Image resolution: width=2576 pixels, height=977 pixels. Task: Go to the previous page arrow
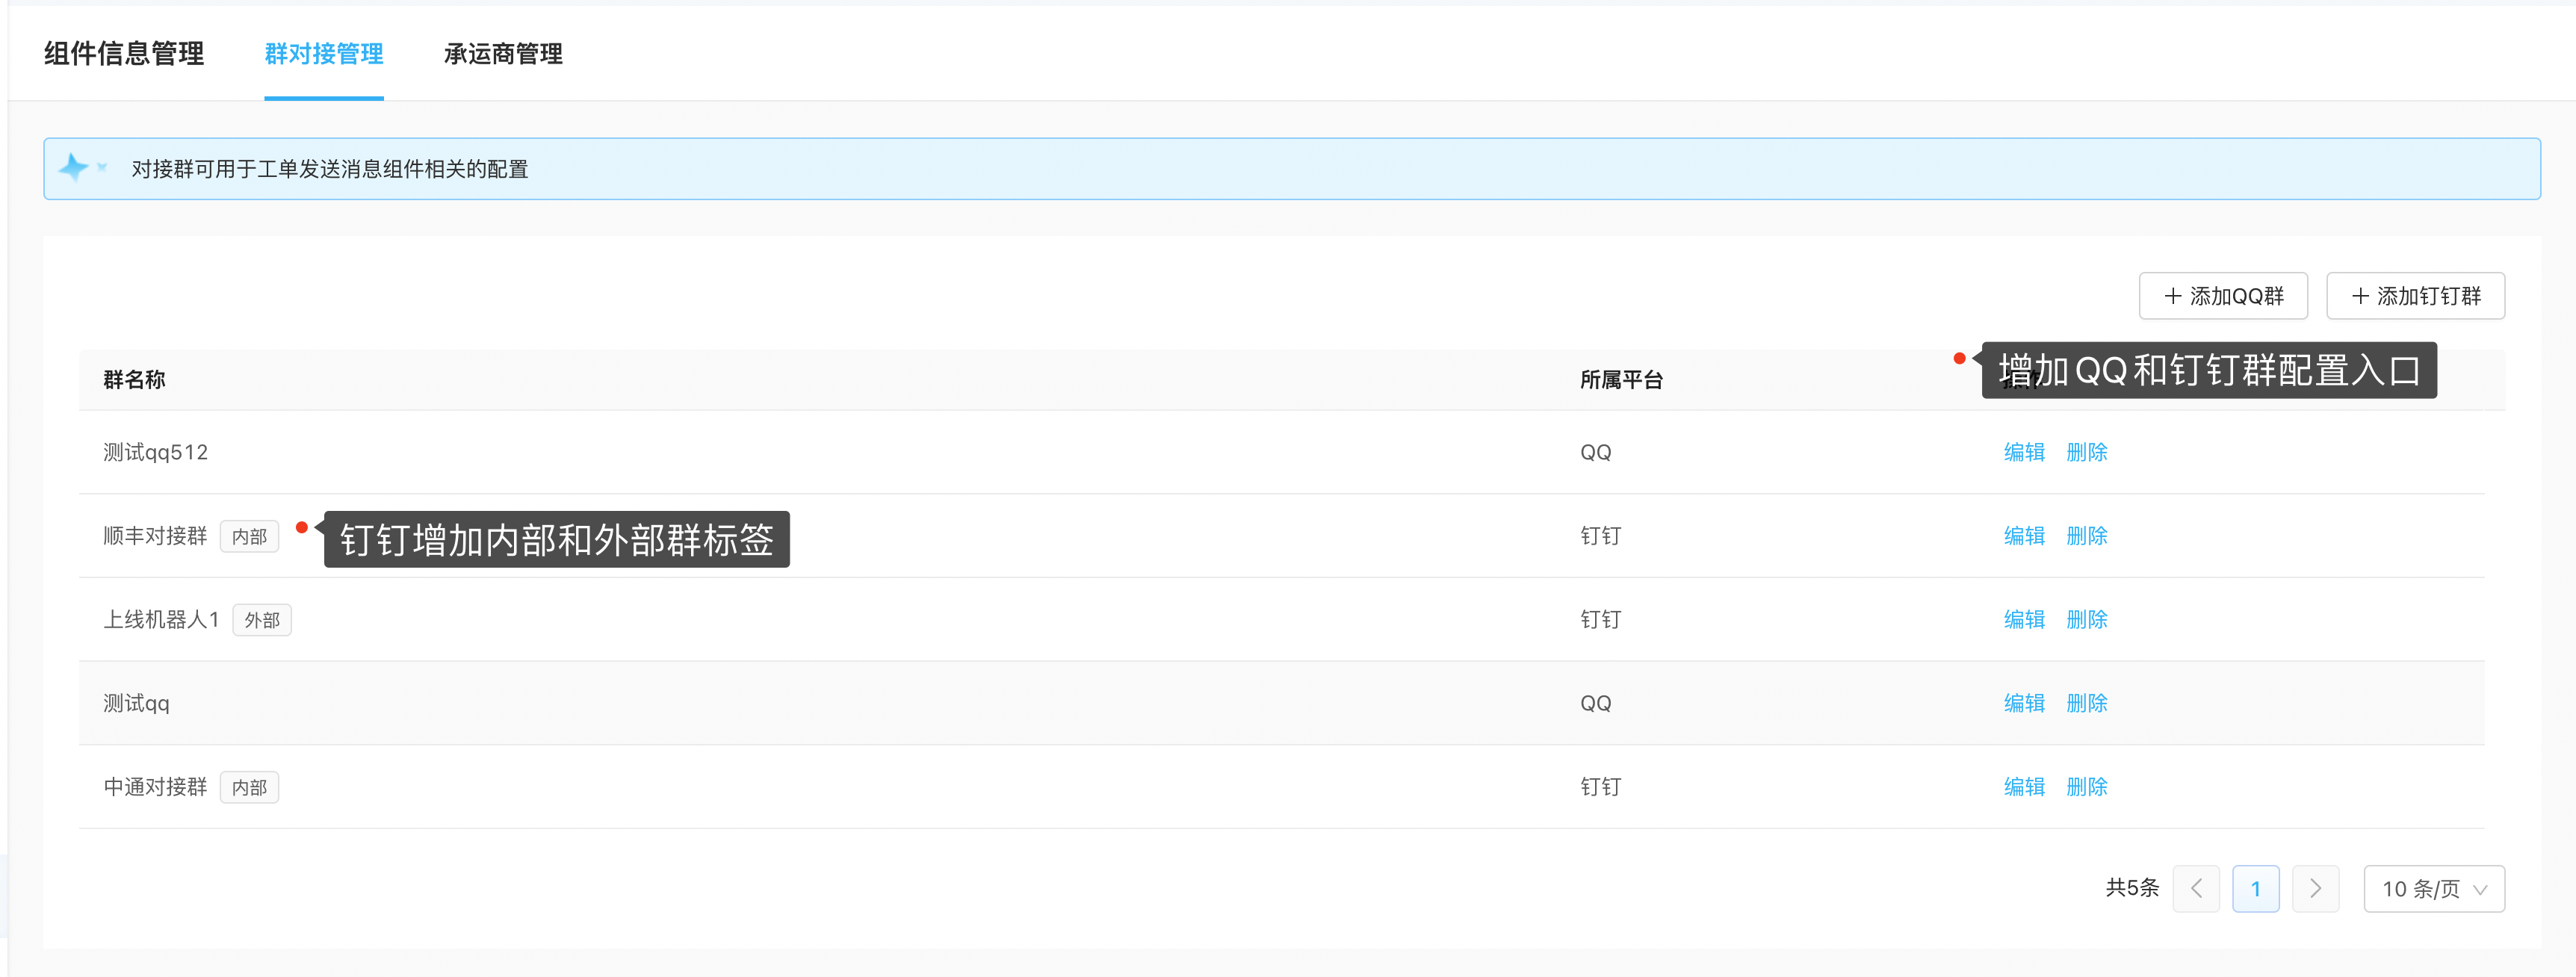[x=2196, y=888]
